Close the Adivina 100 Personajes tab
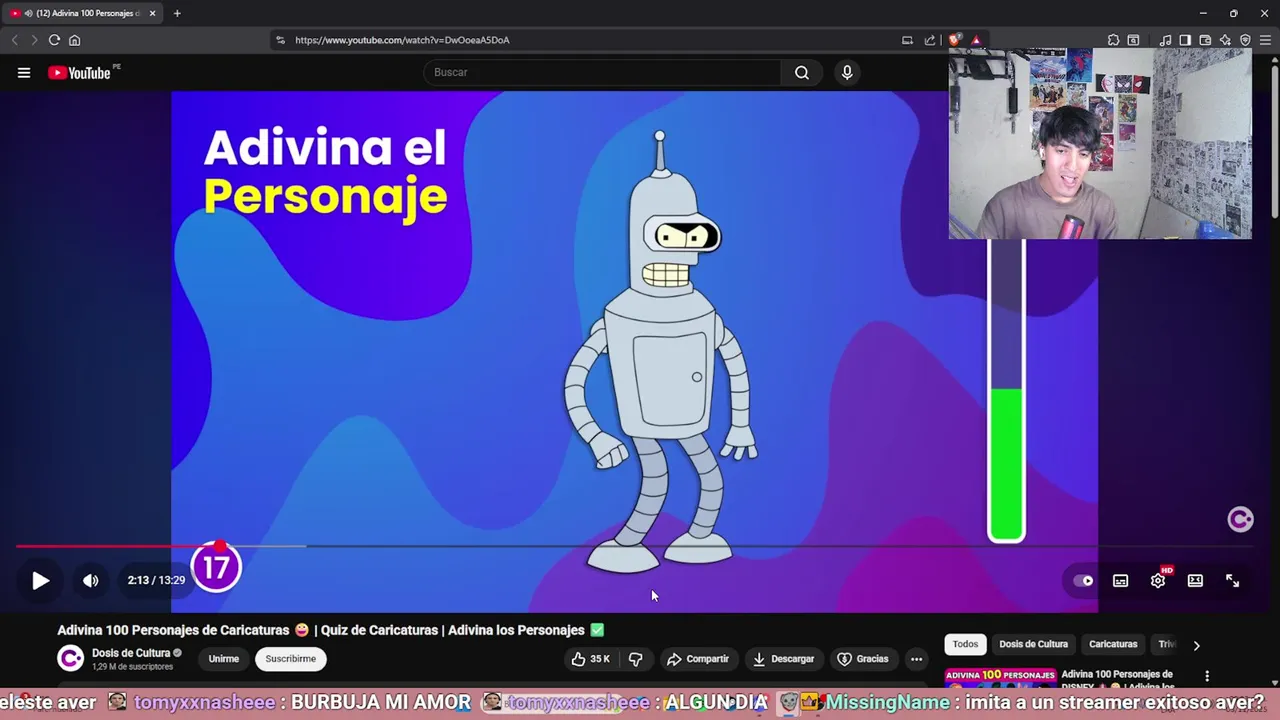 pyautogui.click(x=152, y=13)
